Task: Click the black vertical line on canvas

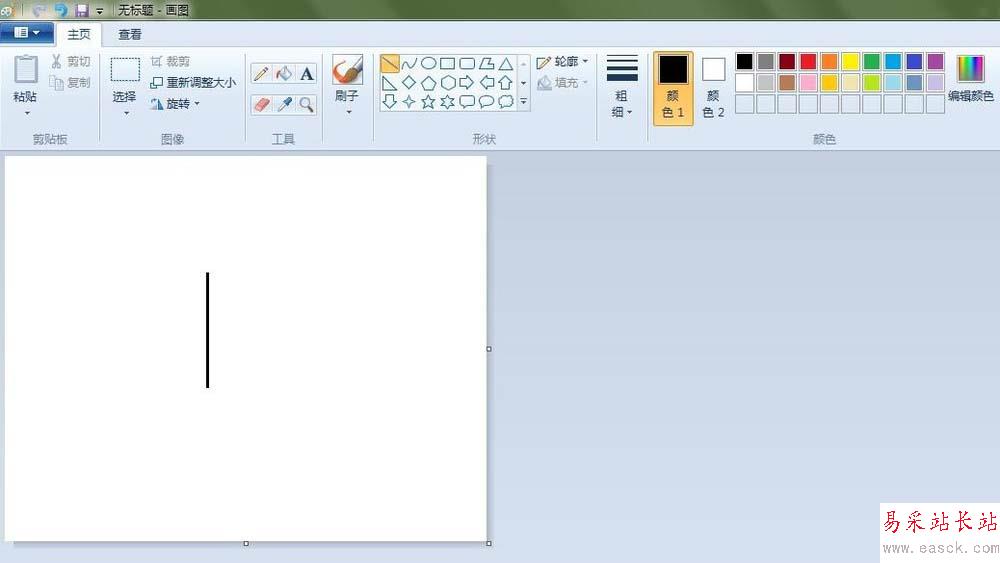Action: [207, 330]
